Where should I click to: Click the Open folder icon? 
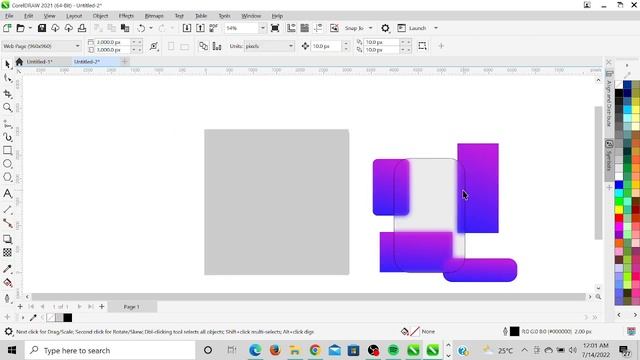(x=20, y=28)
